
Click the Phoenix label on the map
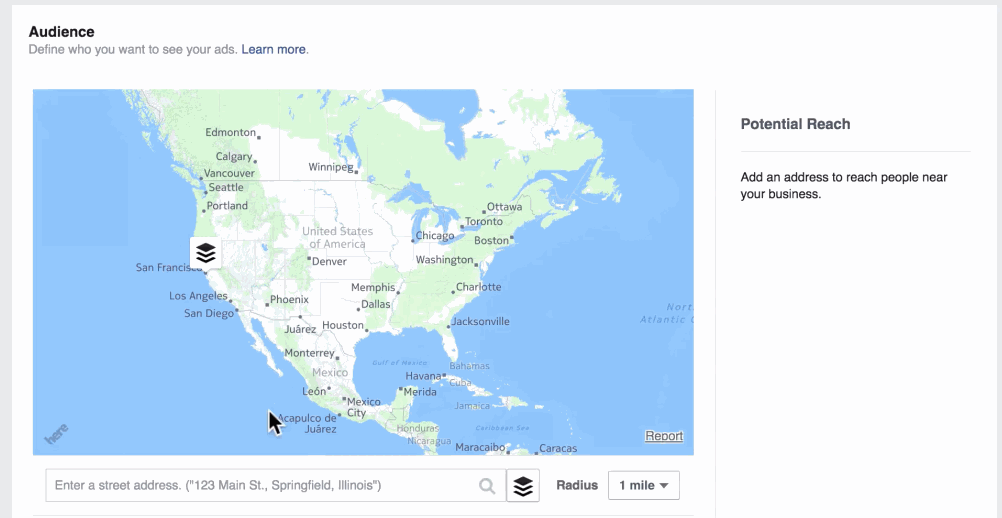(x=289, y=299)
